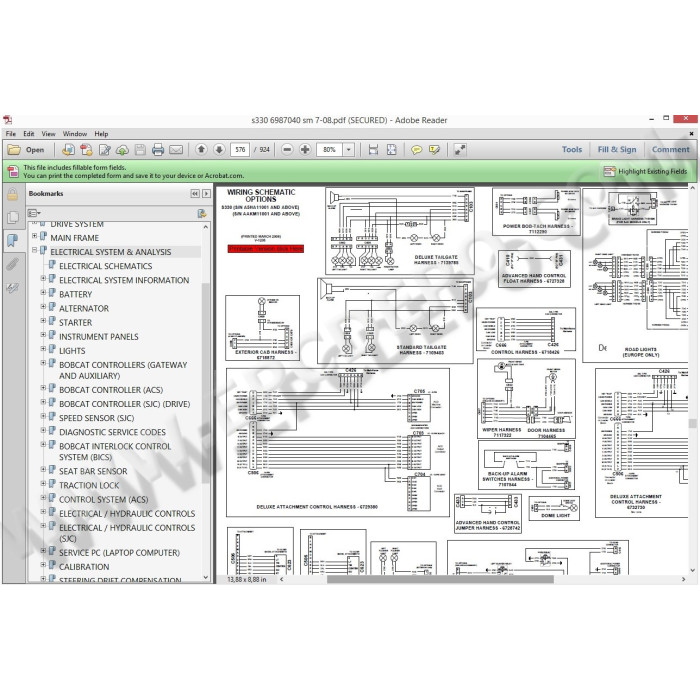This screenshot has width=700, height=700.
Task: Click the email envelope icon
Action: (175, 150)
